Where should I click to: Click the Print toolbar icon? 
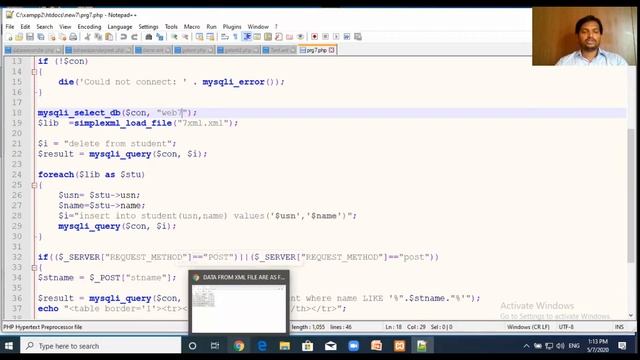(73, 37)
